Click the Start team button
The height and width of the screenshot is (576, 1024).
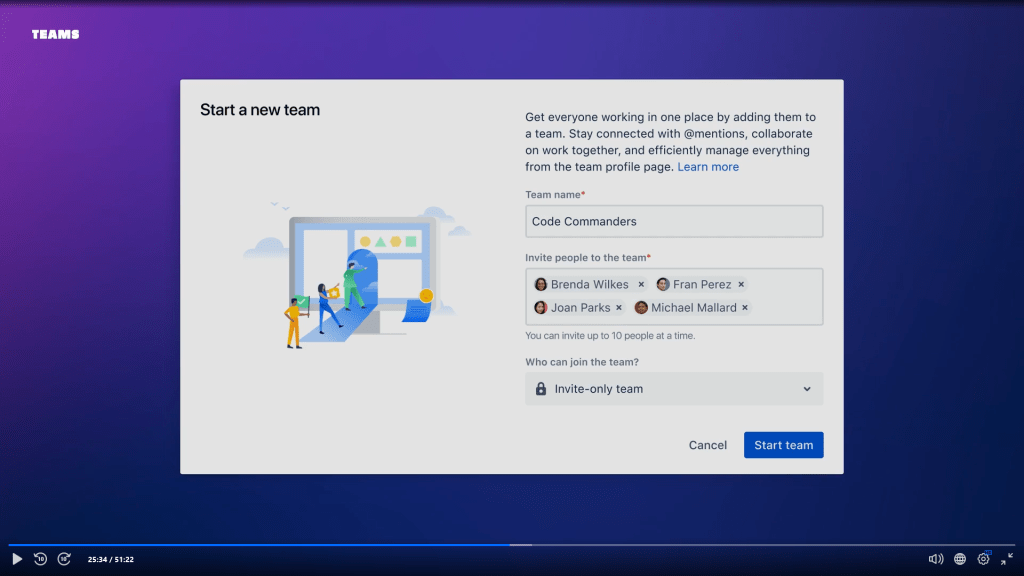(x=783, y=445)
